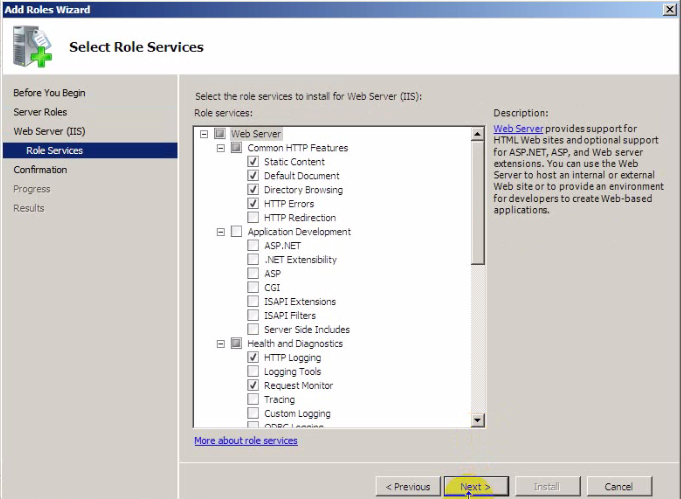Collapse the Health and Diagnostics node
The image size is (681, 499).
[221, 344]
